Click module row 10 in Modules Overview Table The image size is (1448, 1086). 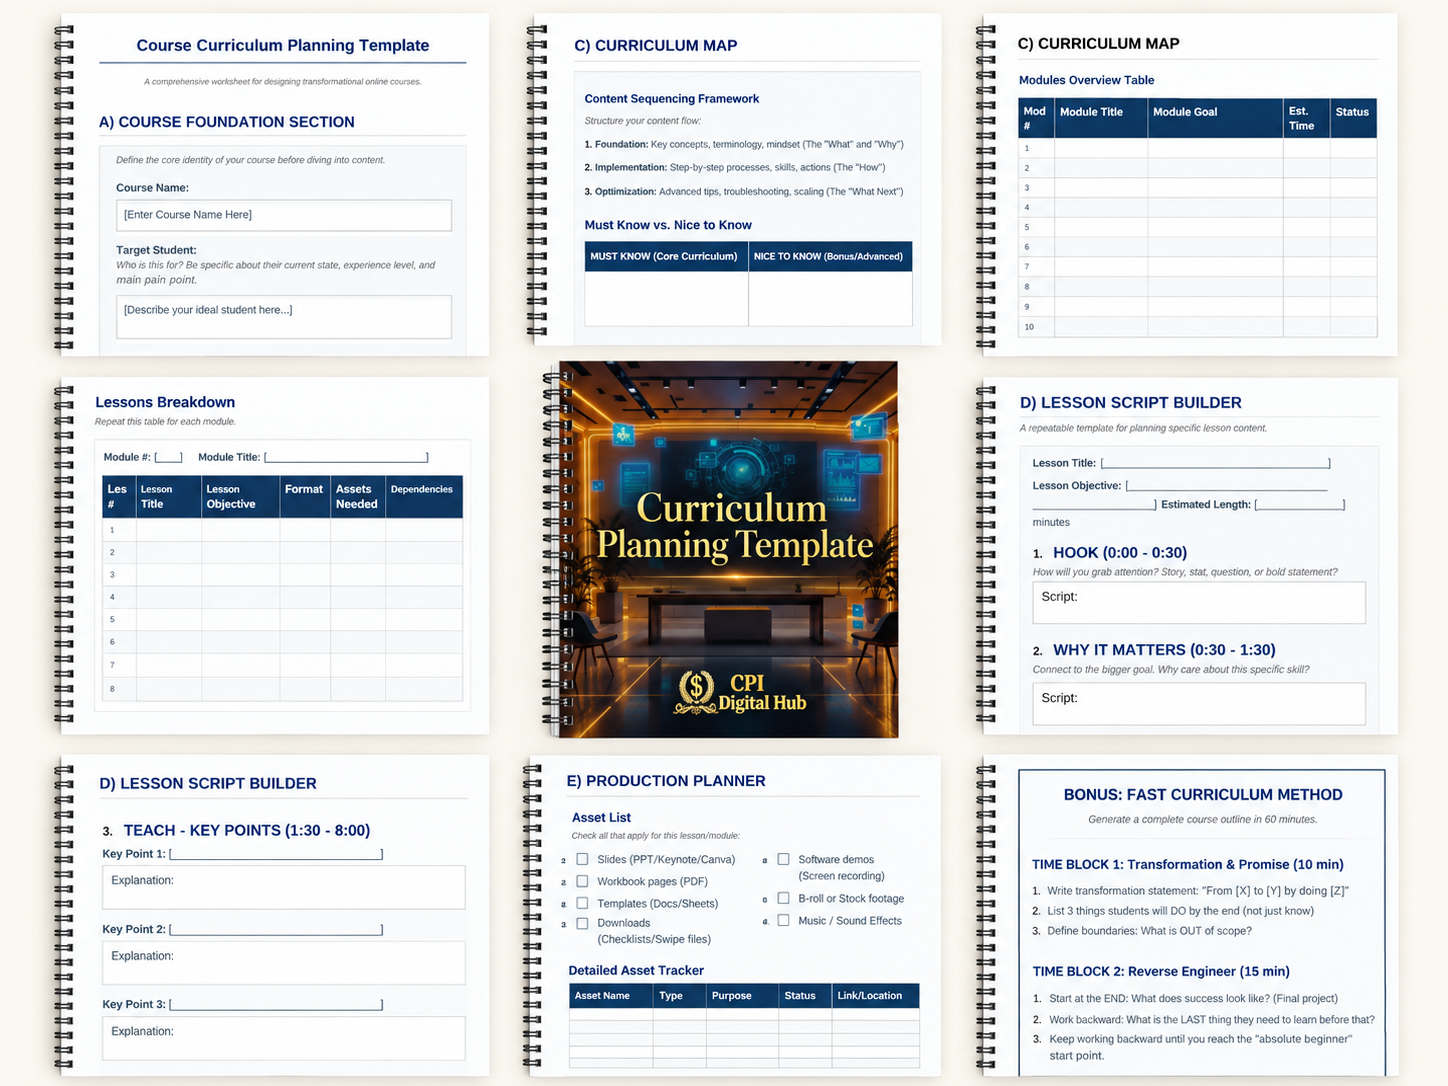point(1198,327)
